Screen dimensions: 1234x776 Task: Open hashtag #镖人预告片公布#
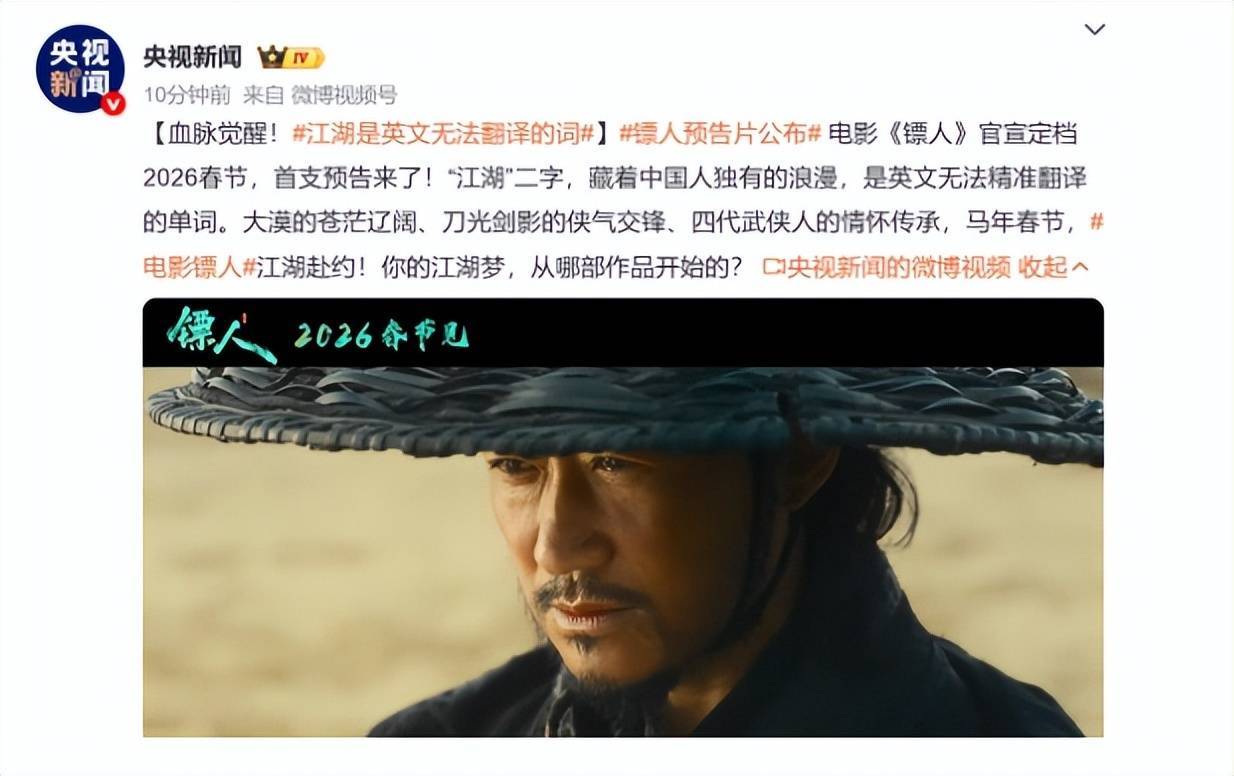[x=720, y=133]
